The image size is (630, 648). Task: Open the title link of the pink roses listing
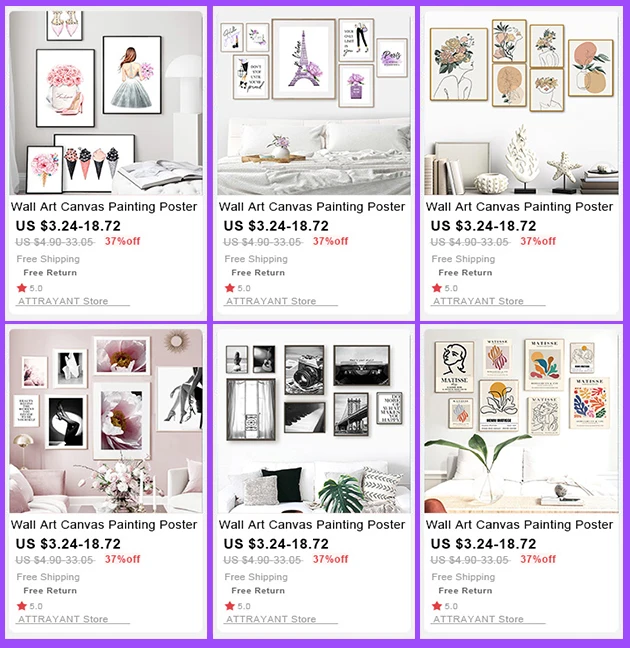click(x=104, y=207)
